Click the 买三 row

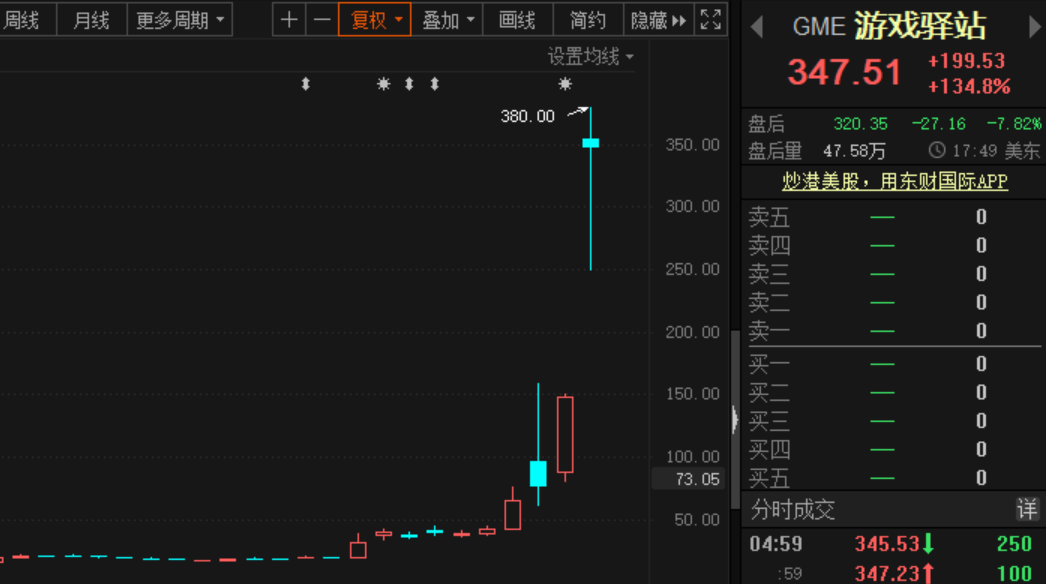click(894, 420)
